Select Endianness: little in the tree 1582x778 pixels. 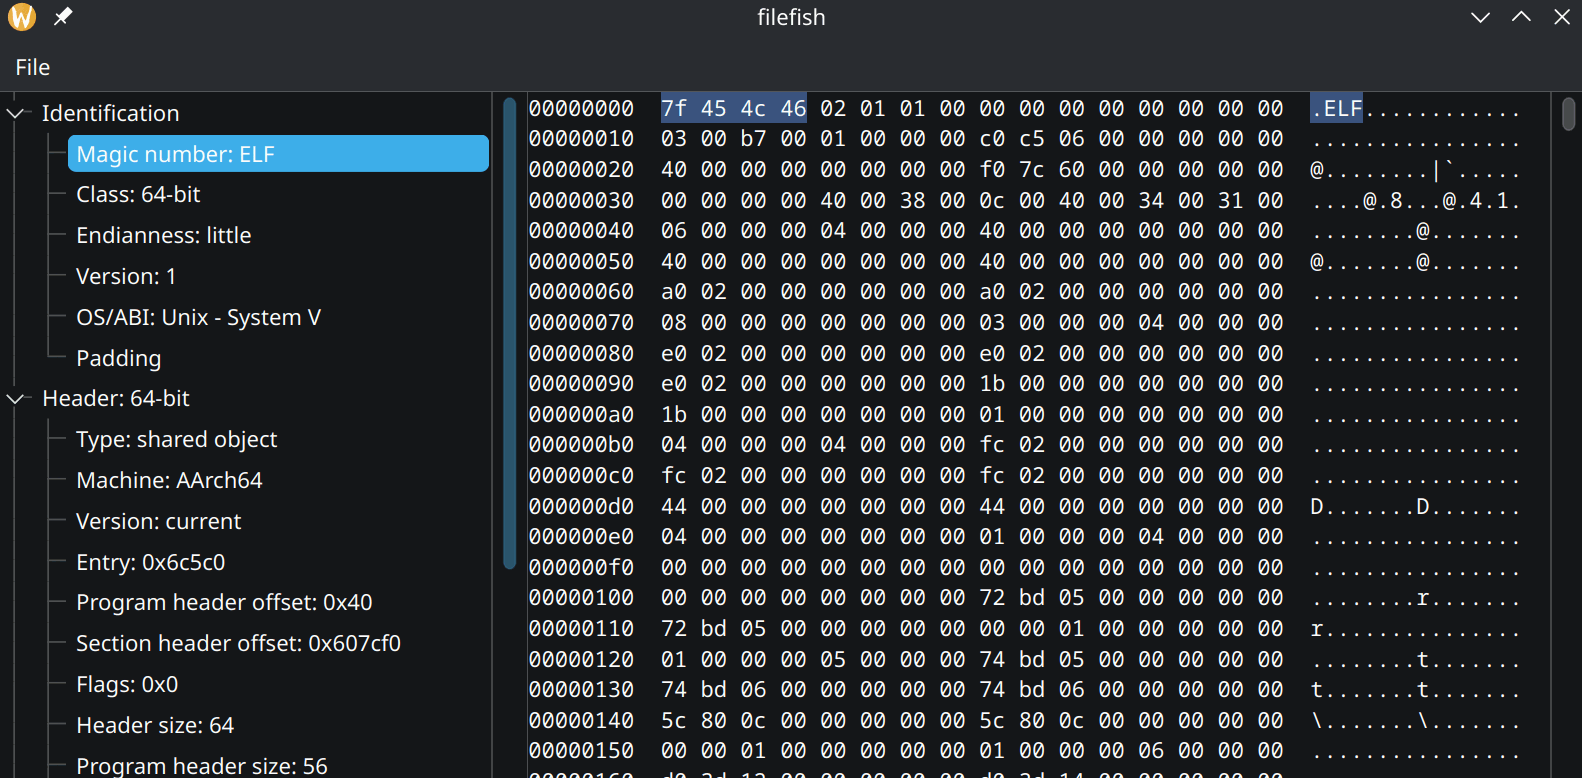click(164, 235)
